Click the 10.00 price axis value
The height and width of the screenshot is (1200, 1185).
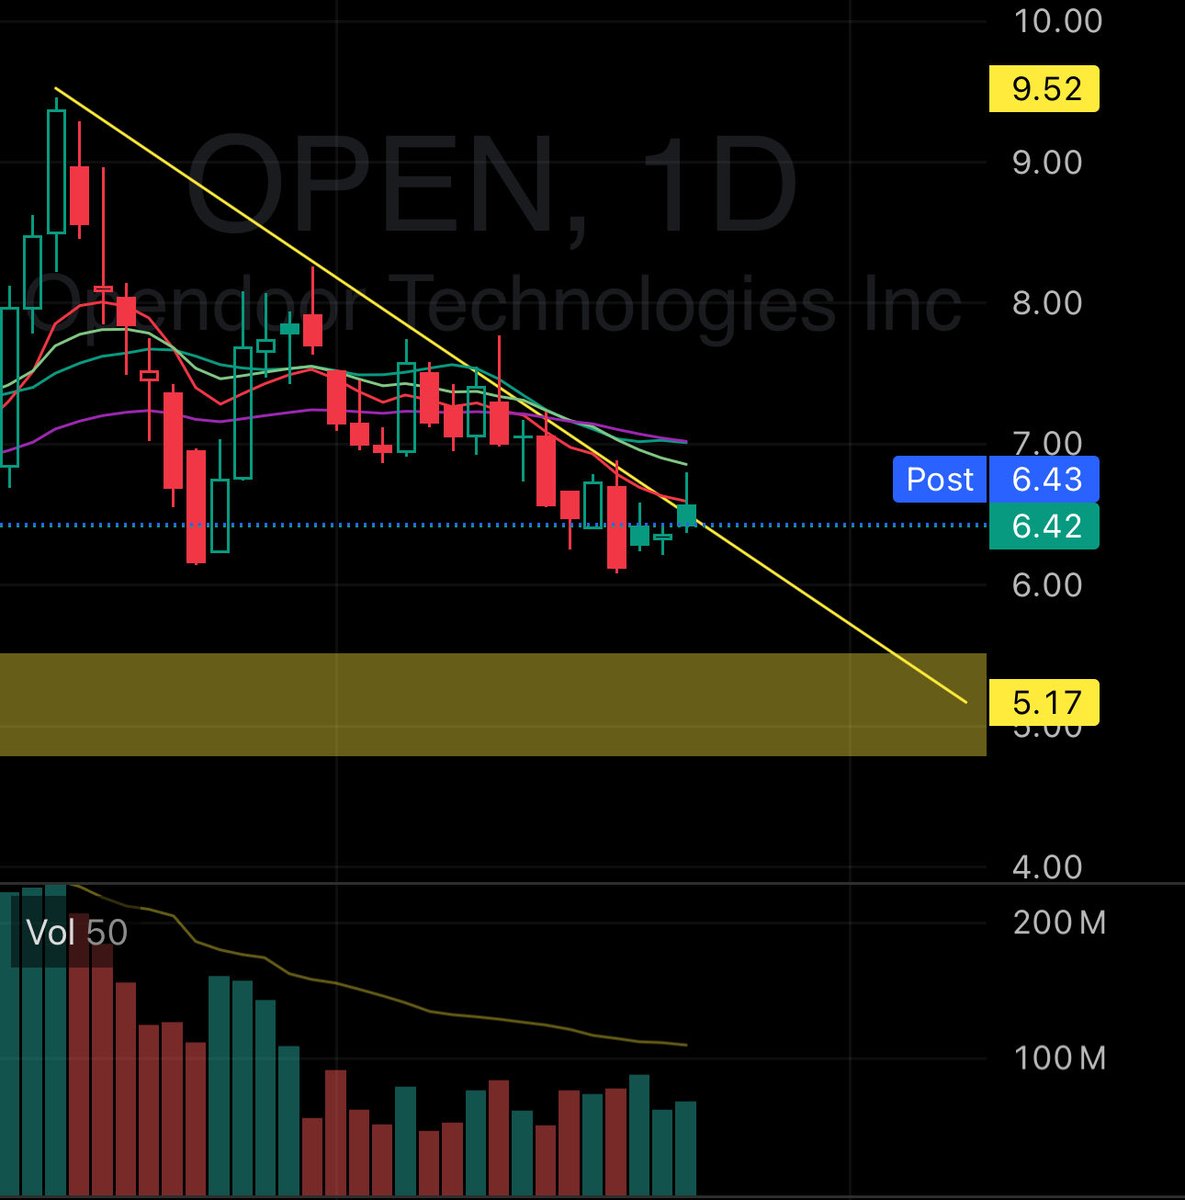point(1058,21)
